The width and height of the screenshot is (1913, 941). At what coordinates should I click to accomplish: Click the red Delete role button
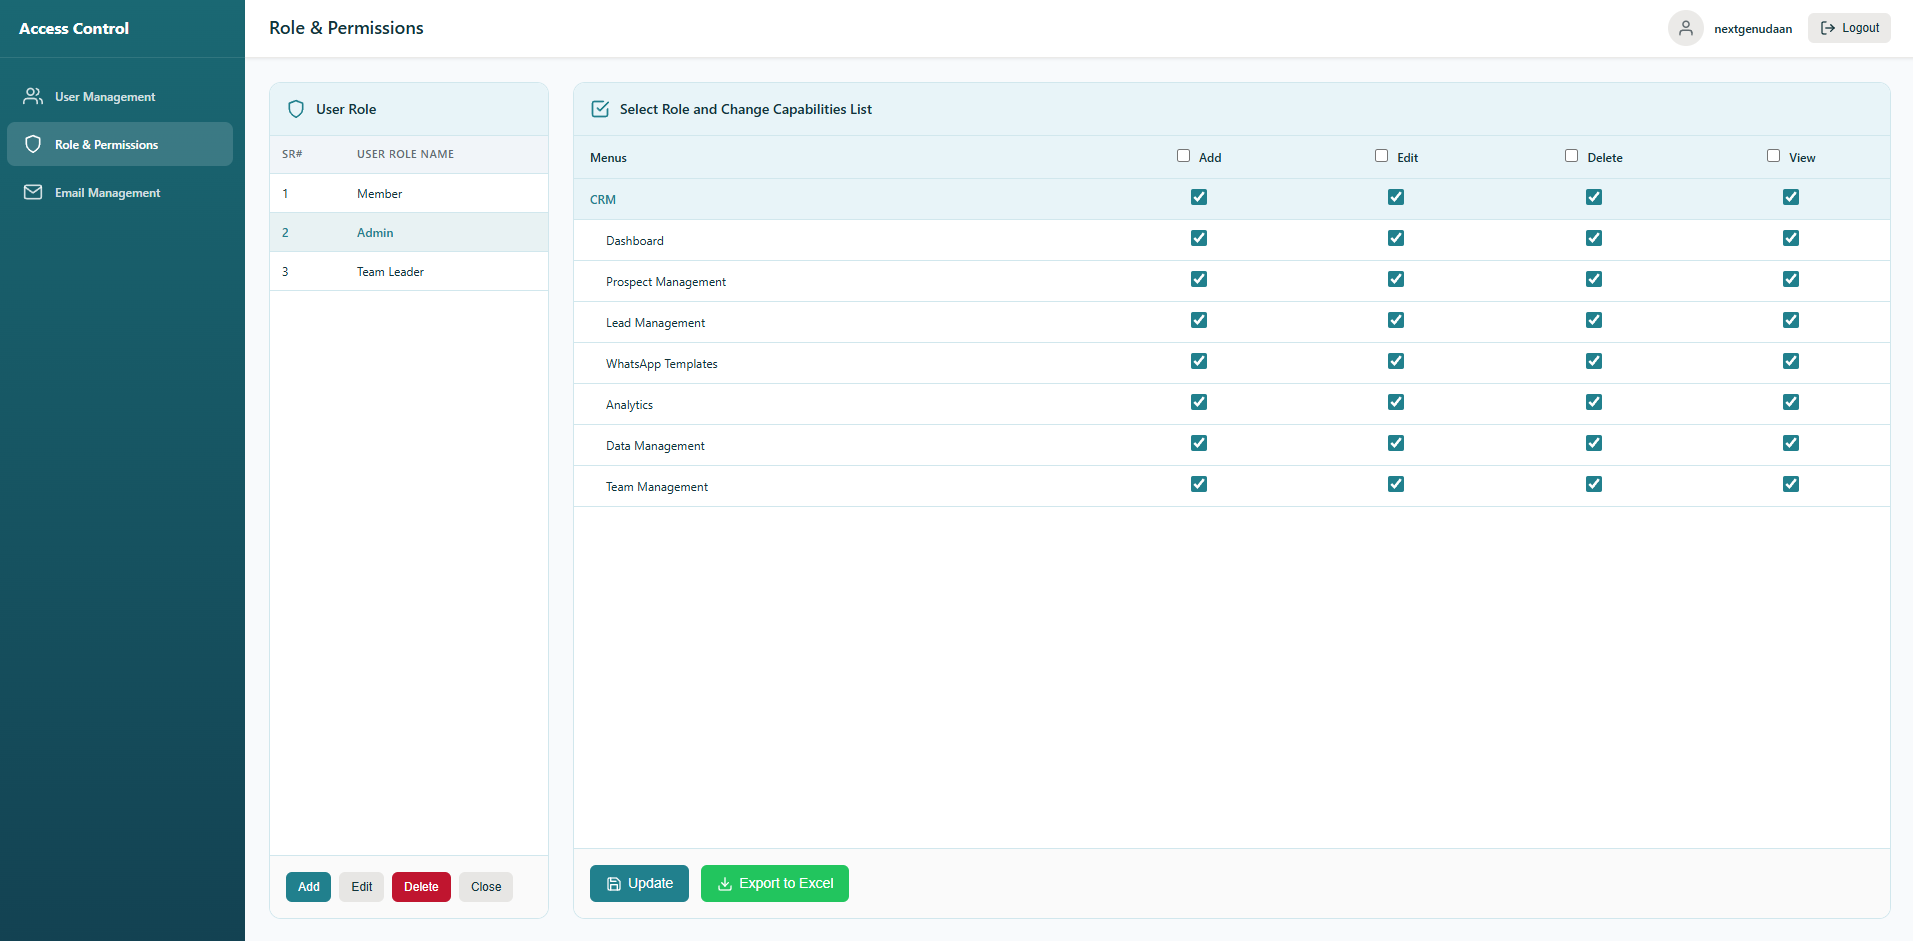tap(421, 887)
